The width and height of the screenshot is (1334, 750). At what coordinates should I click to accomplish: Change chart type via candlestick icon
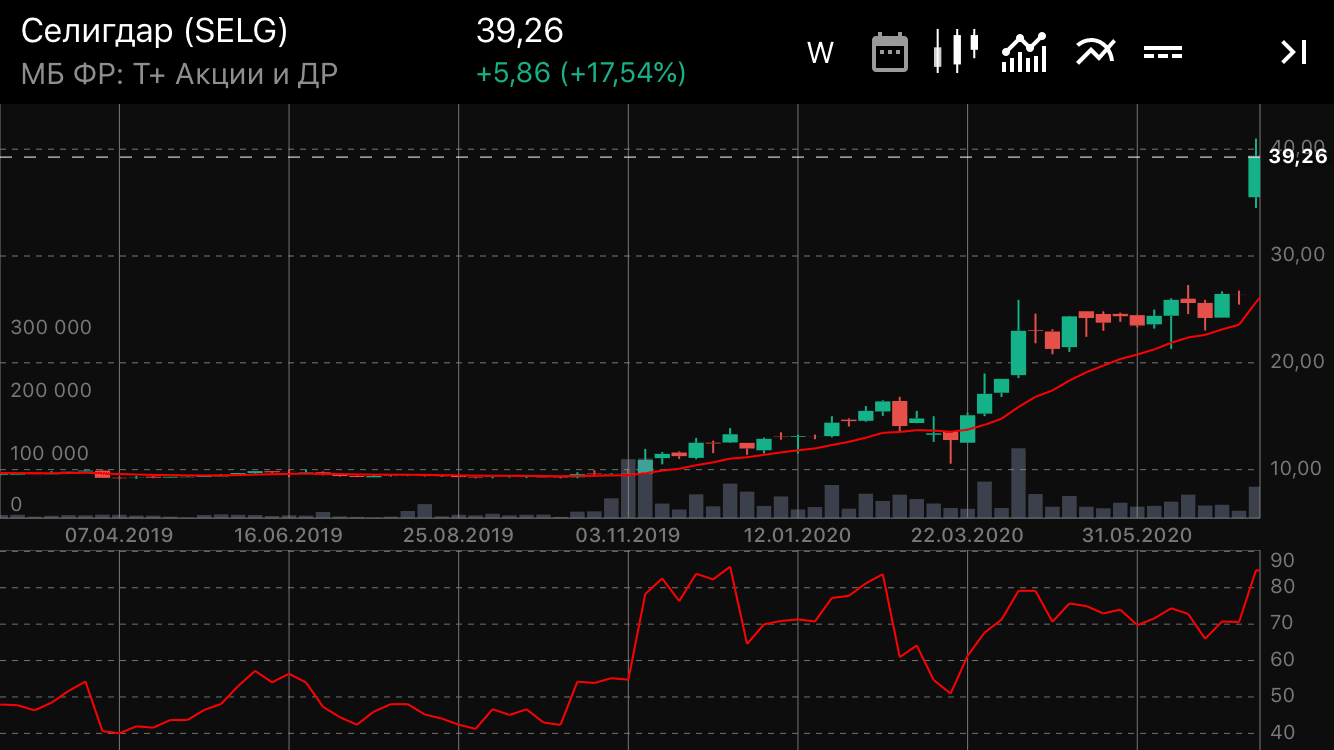click(x=956, y=51)
